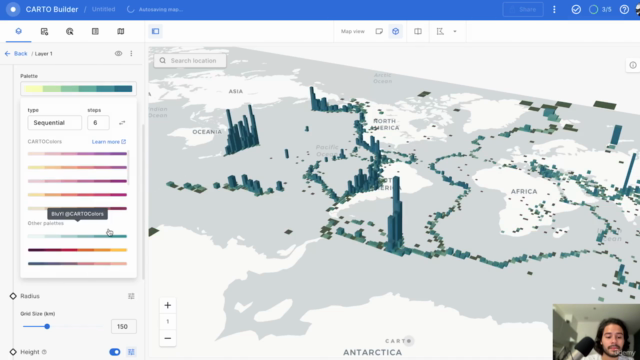Click the Search location field
Viewport: 640px width, 360px height.
(x=190, y=60)
